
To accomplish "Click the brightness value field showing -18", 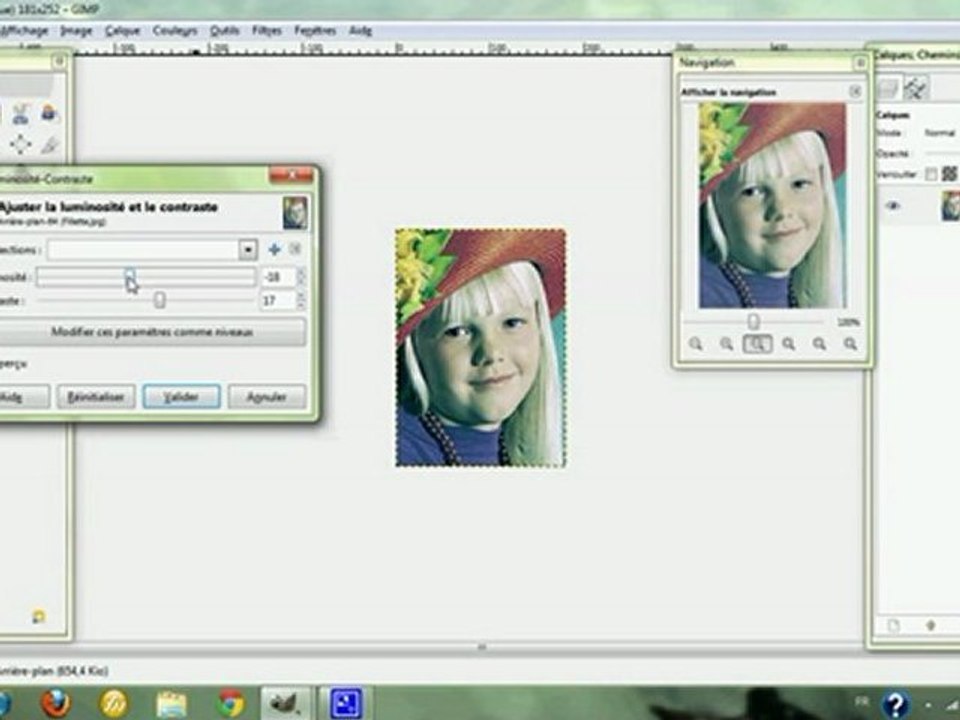I will 277,277.
